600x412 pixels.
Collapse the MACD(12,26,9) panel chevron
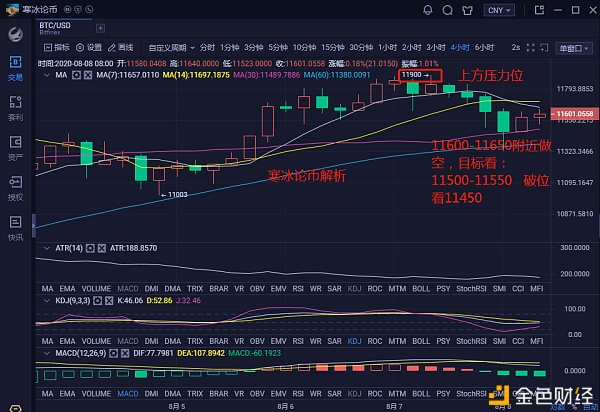point(46,353)
